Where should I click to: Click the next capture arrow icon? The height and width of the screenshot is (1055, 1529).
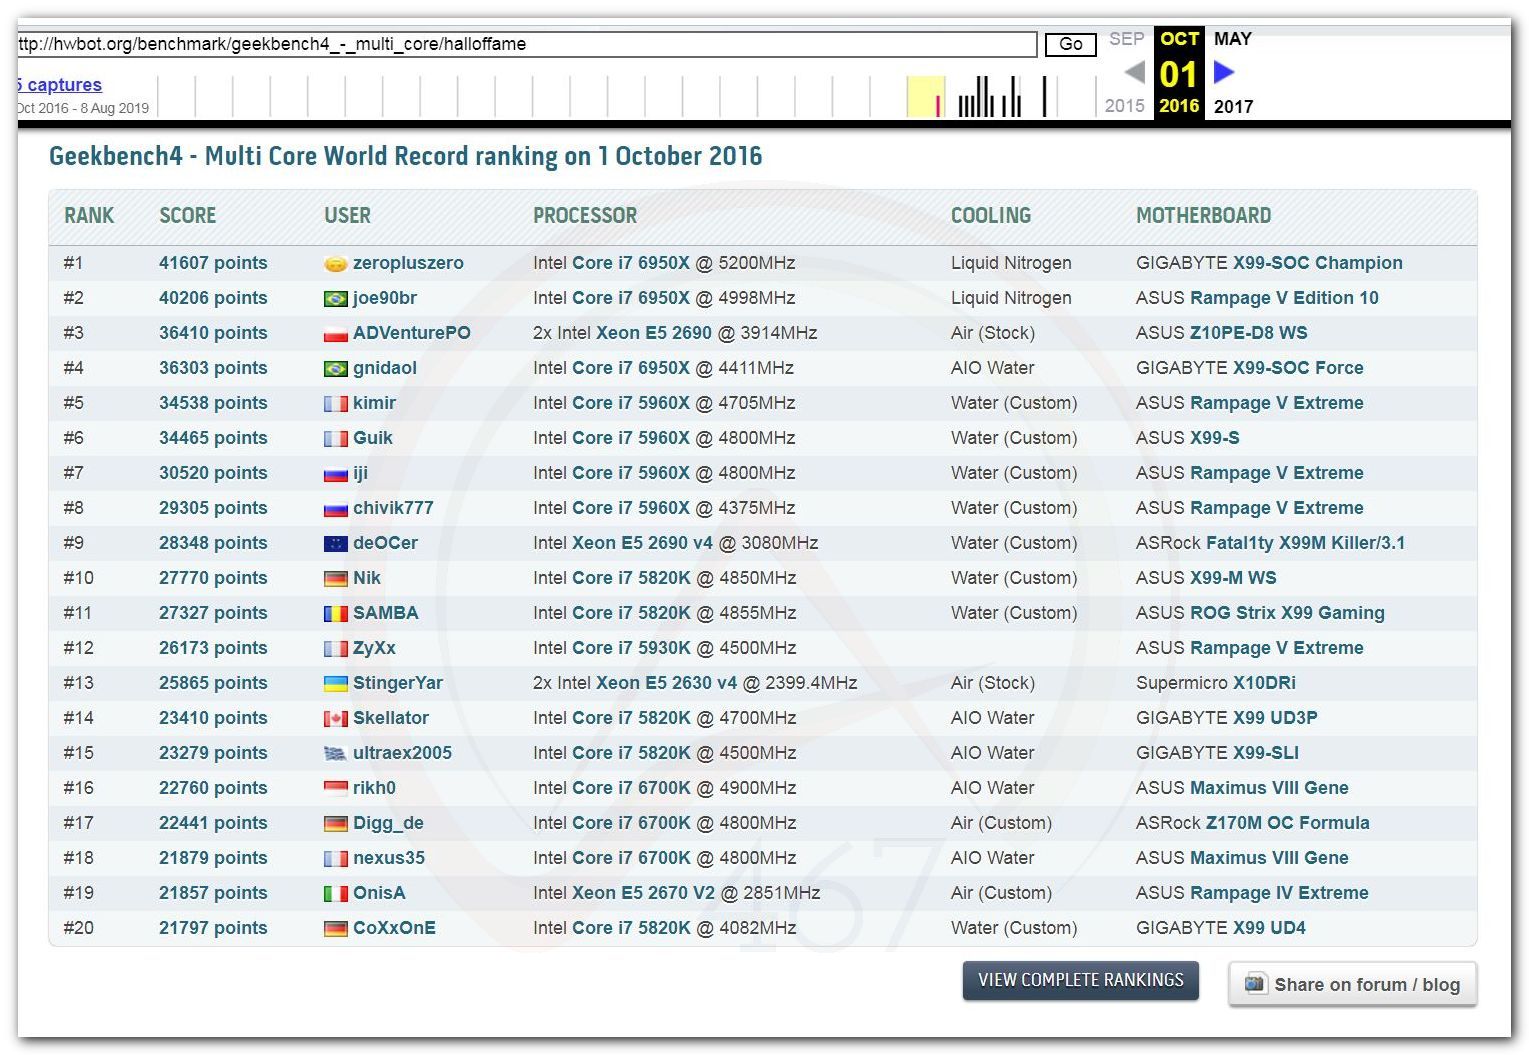click(1224, 72)
